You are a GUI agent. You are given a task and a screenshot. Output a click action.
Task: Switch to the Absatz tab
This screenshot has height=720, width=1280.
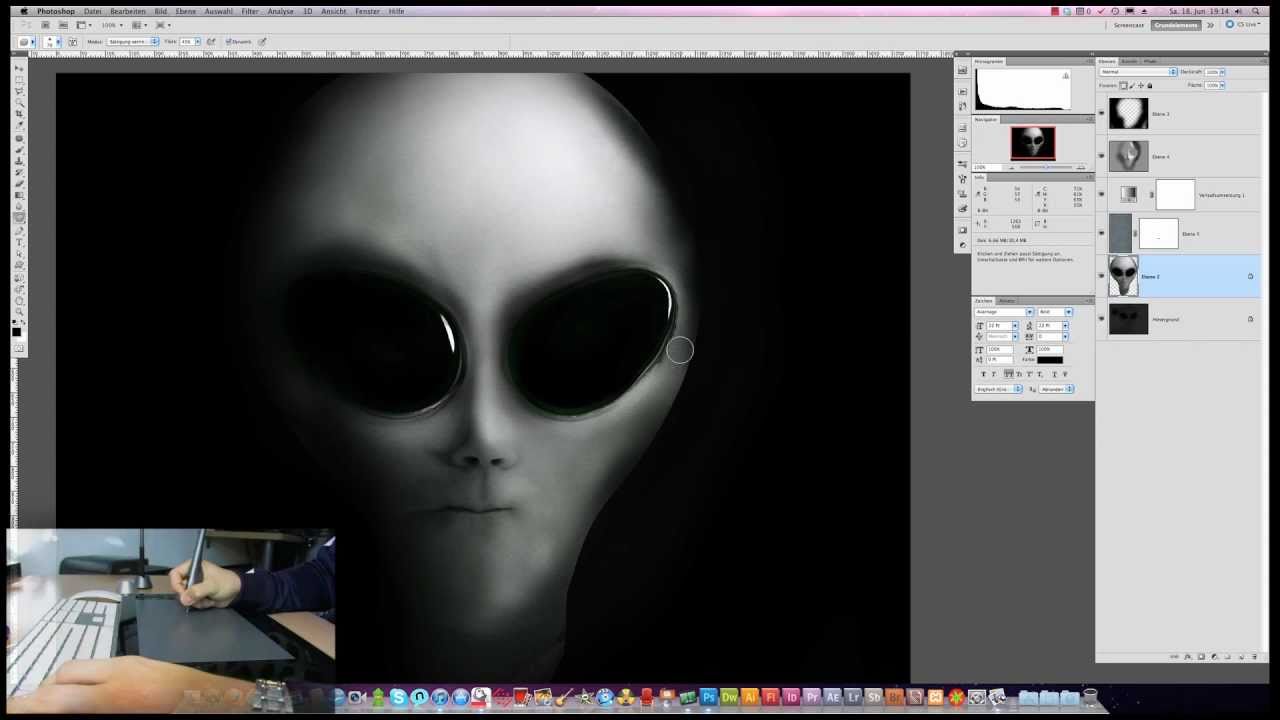tap(1007, 300)
